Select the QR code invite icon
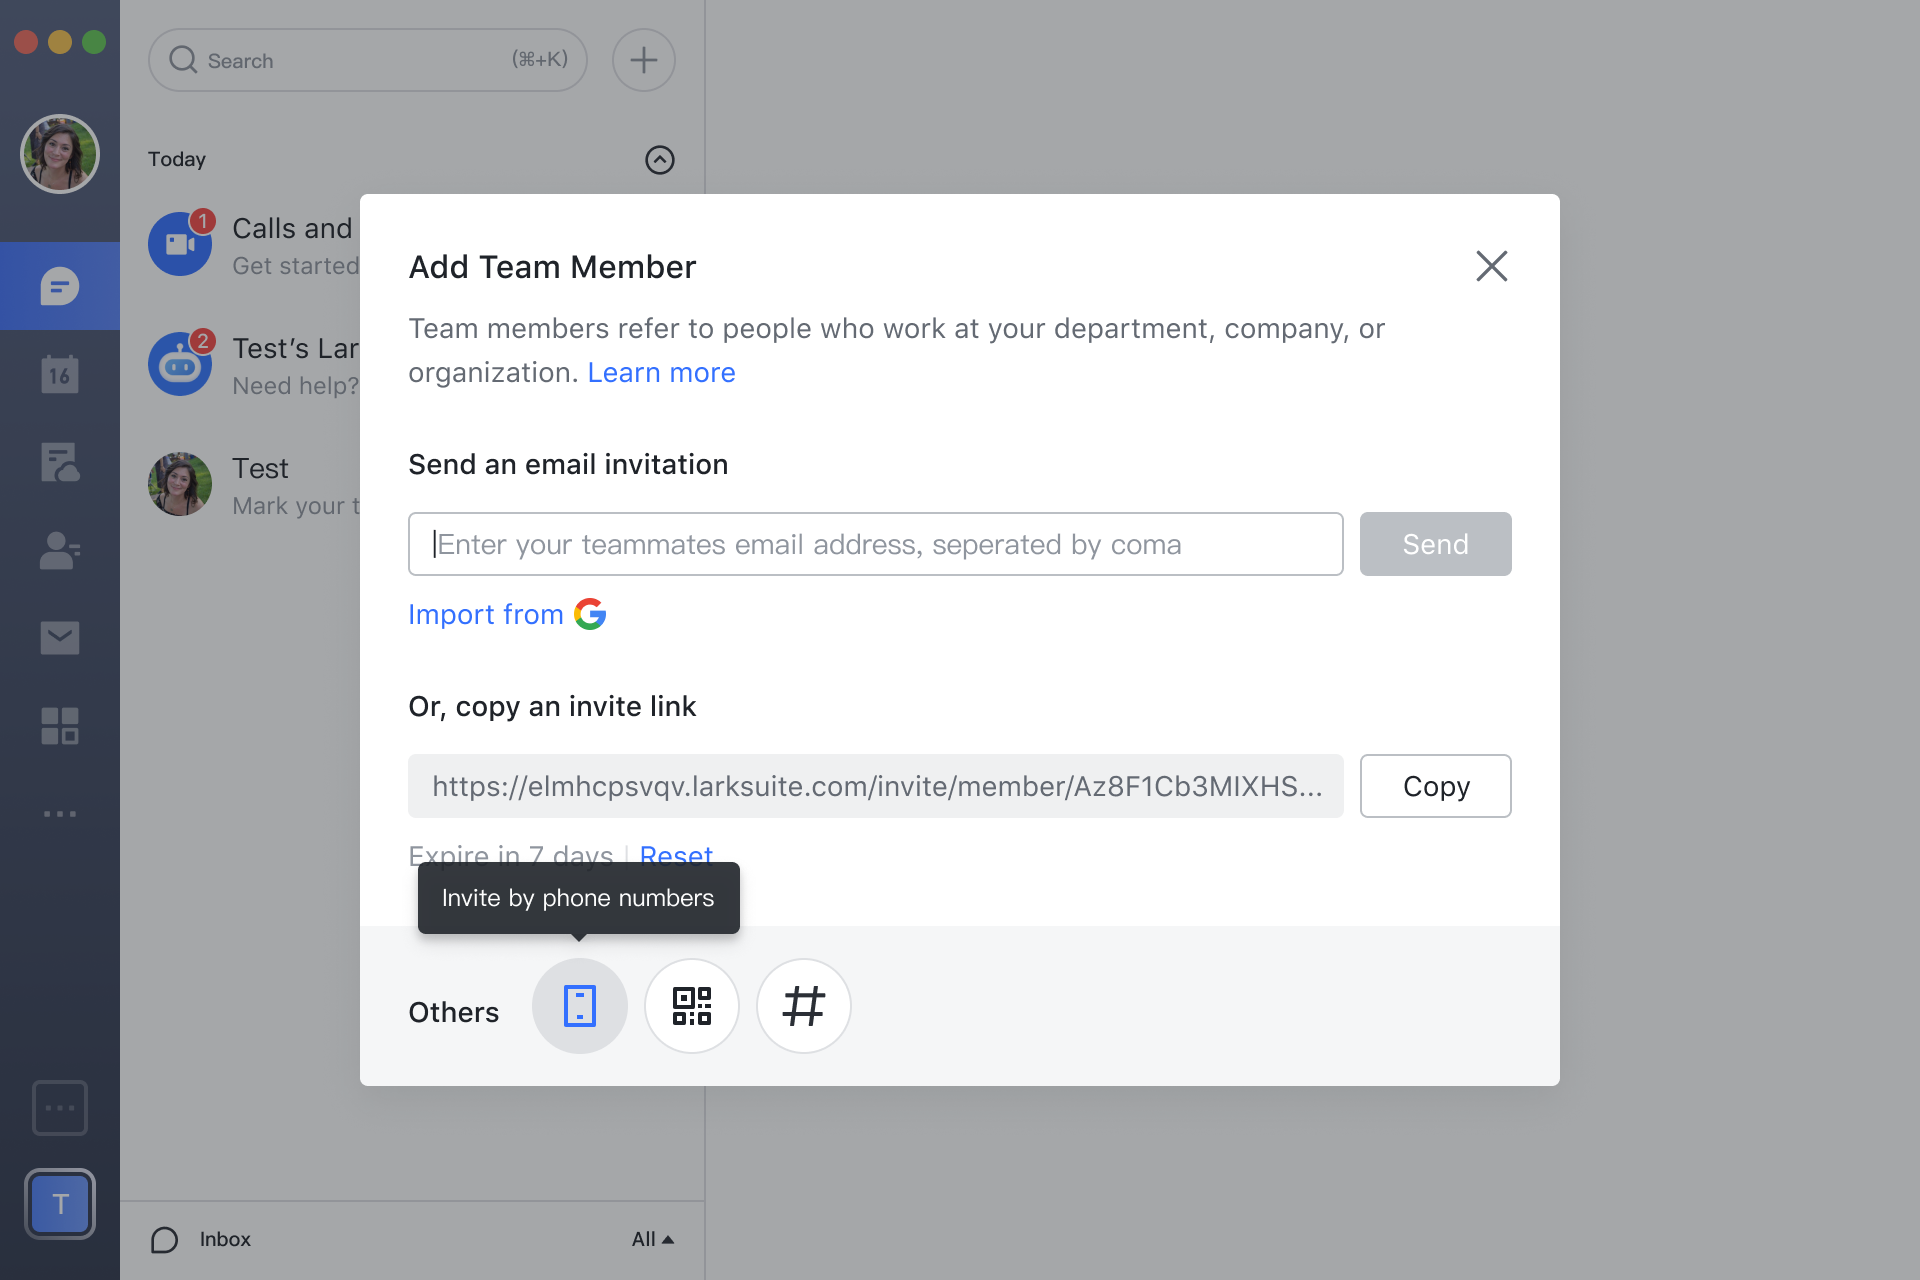The image size is (1920, 1280). point(692,1006)
